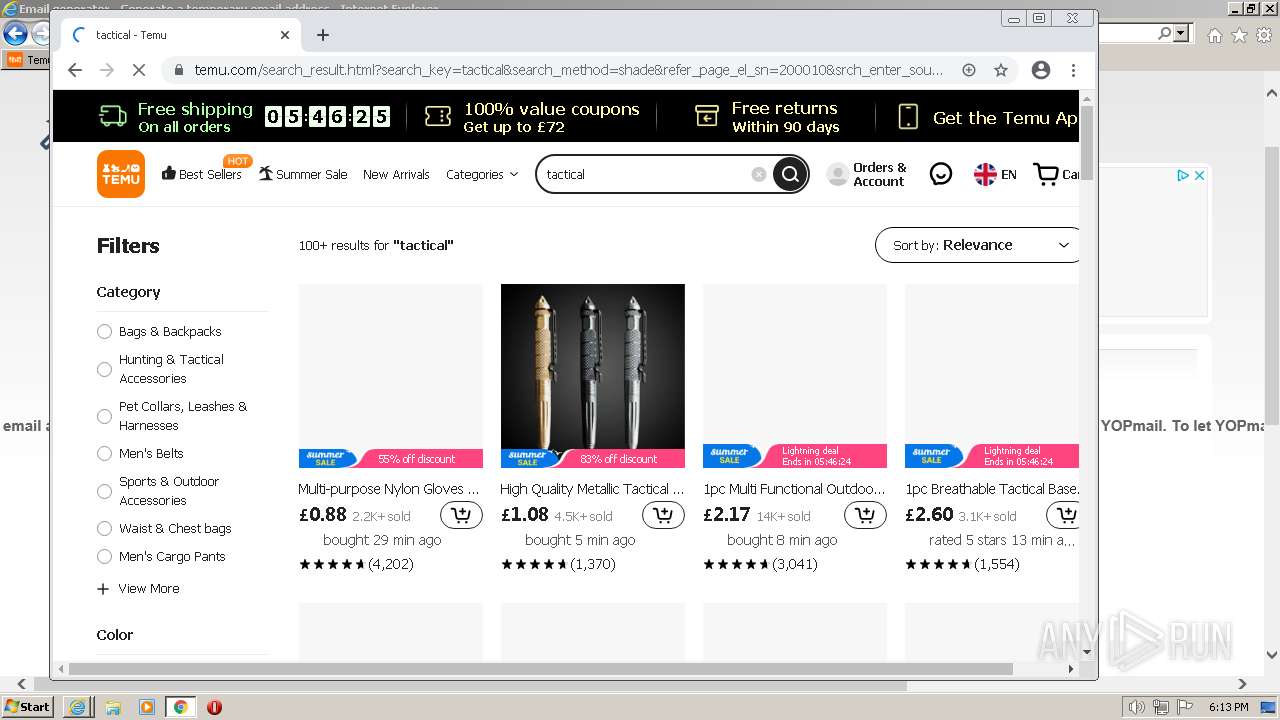Click Free shipping banner
Image resolution: width=1280 pixels, height=720 pixels.
tap(176, 117)
